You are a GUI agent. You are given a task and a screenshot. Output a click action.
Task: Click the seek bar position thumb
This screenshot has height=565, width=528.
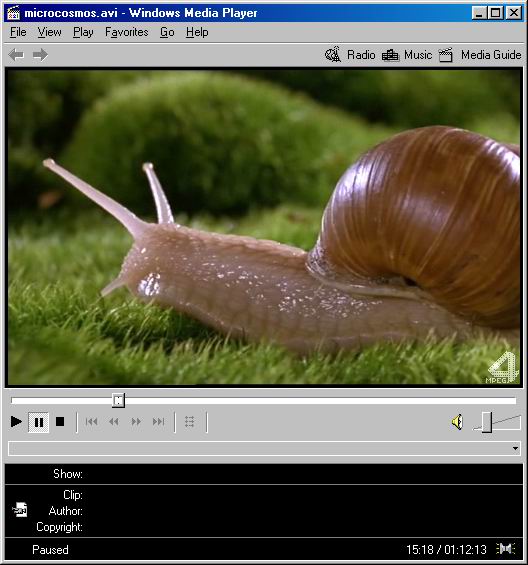point(118,400)
